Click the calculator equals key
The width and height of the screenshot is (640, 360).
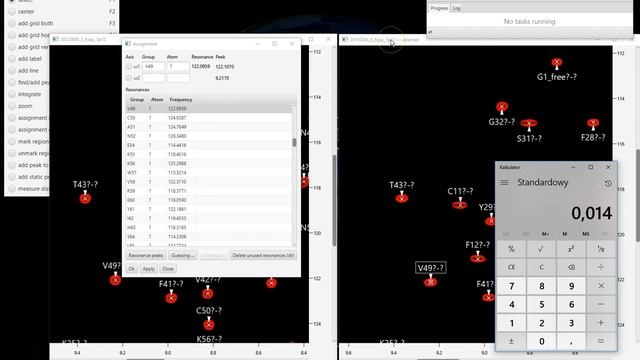601,341
